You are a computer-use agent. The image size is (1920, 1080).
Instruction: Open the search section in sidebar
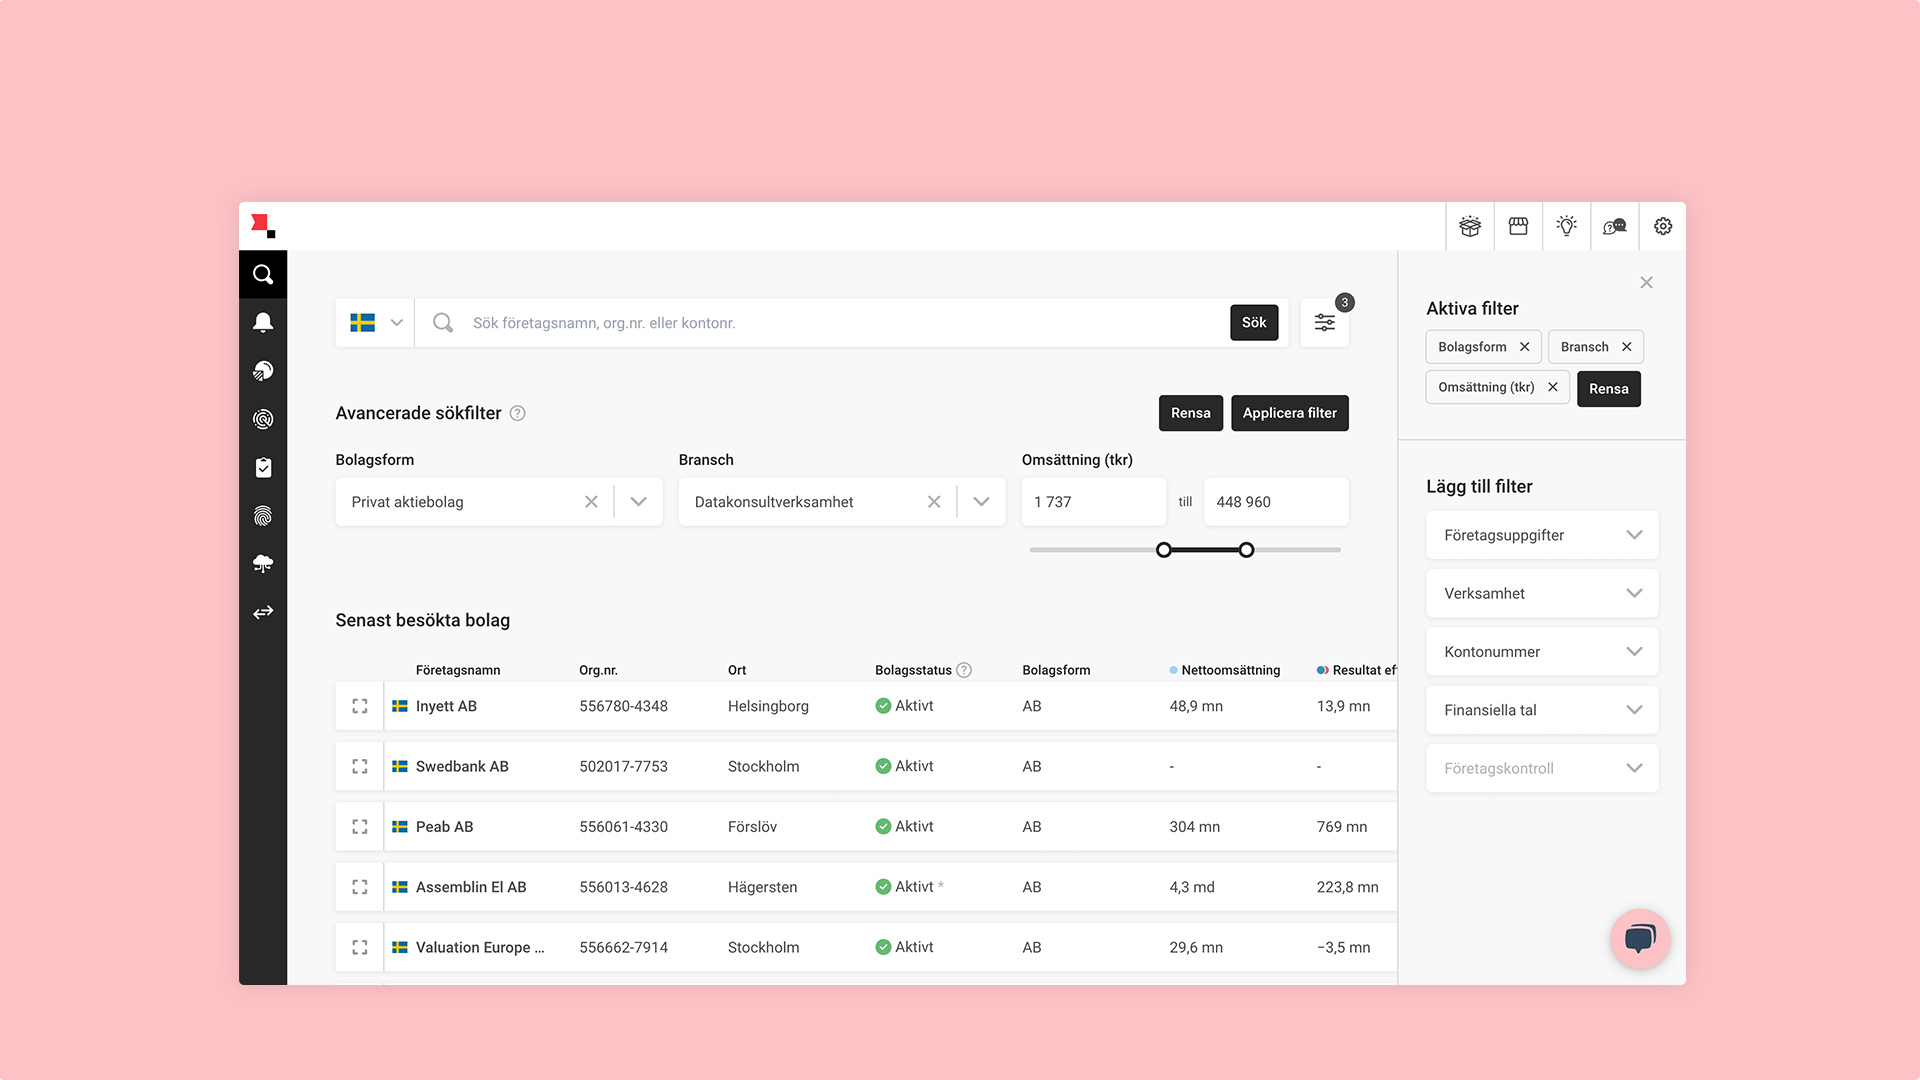263,274
